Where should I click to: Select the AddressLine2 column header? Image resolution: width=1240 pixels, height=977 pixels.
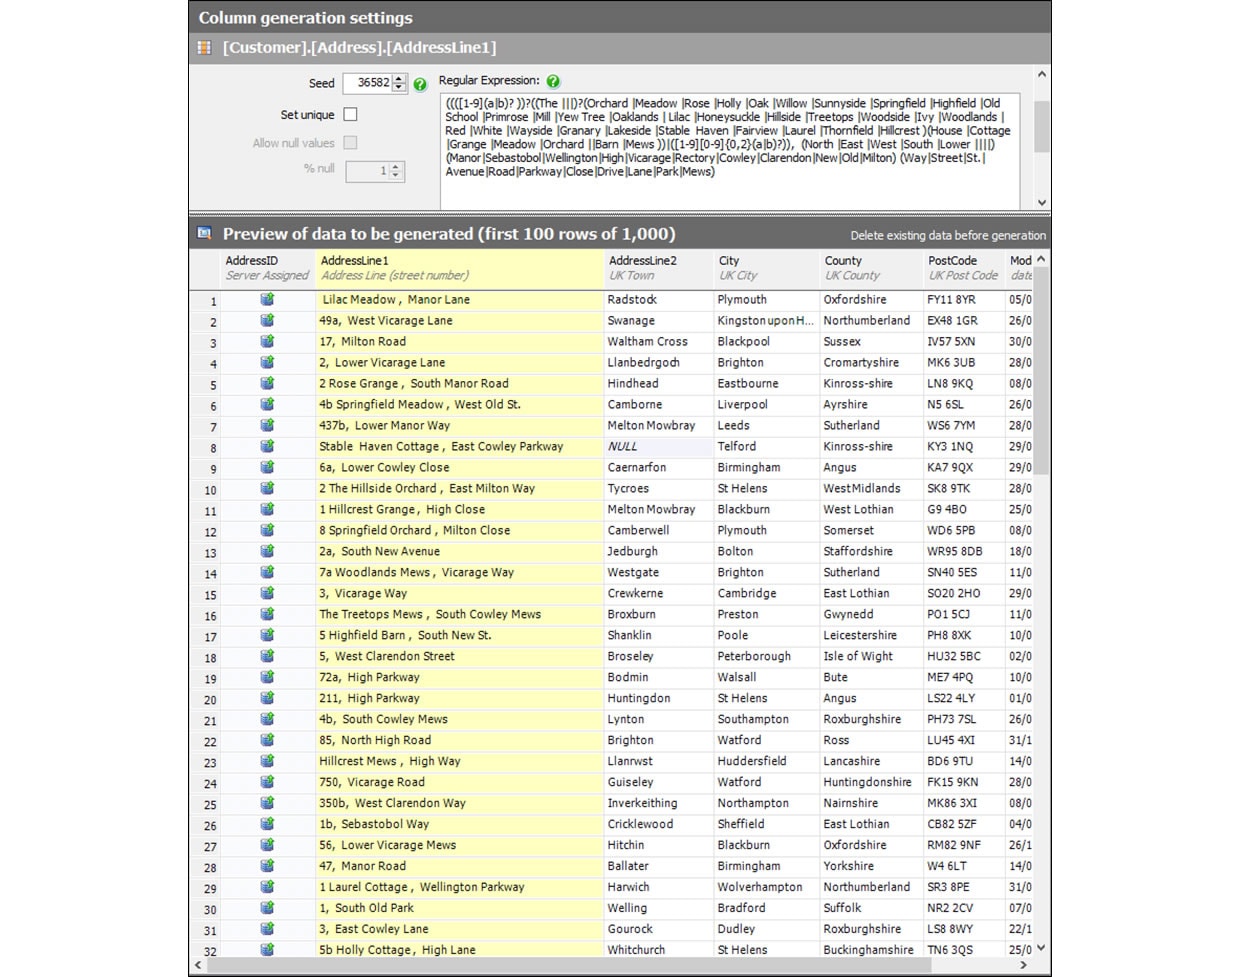click(x=659, y=268)
